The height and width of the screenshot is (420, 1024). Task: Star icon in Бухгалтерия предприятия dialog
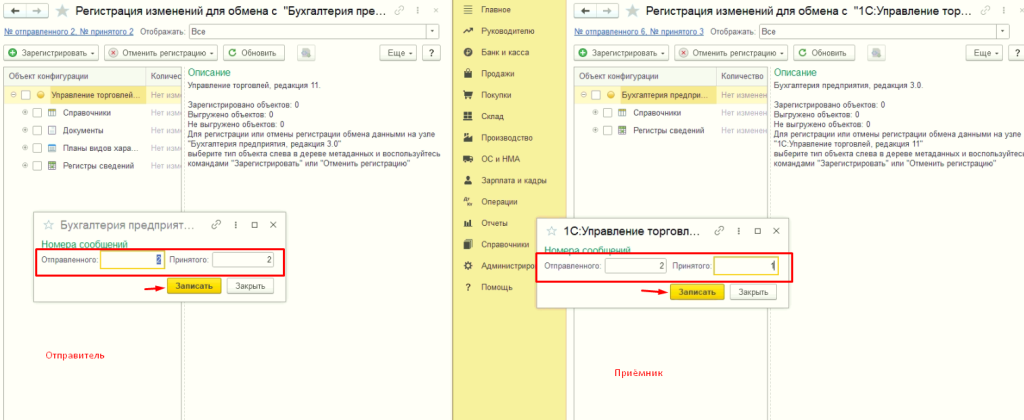click(48, 224)
